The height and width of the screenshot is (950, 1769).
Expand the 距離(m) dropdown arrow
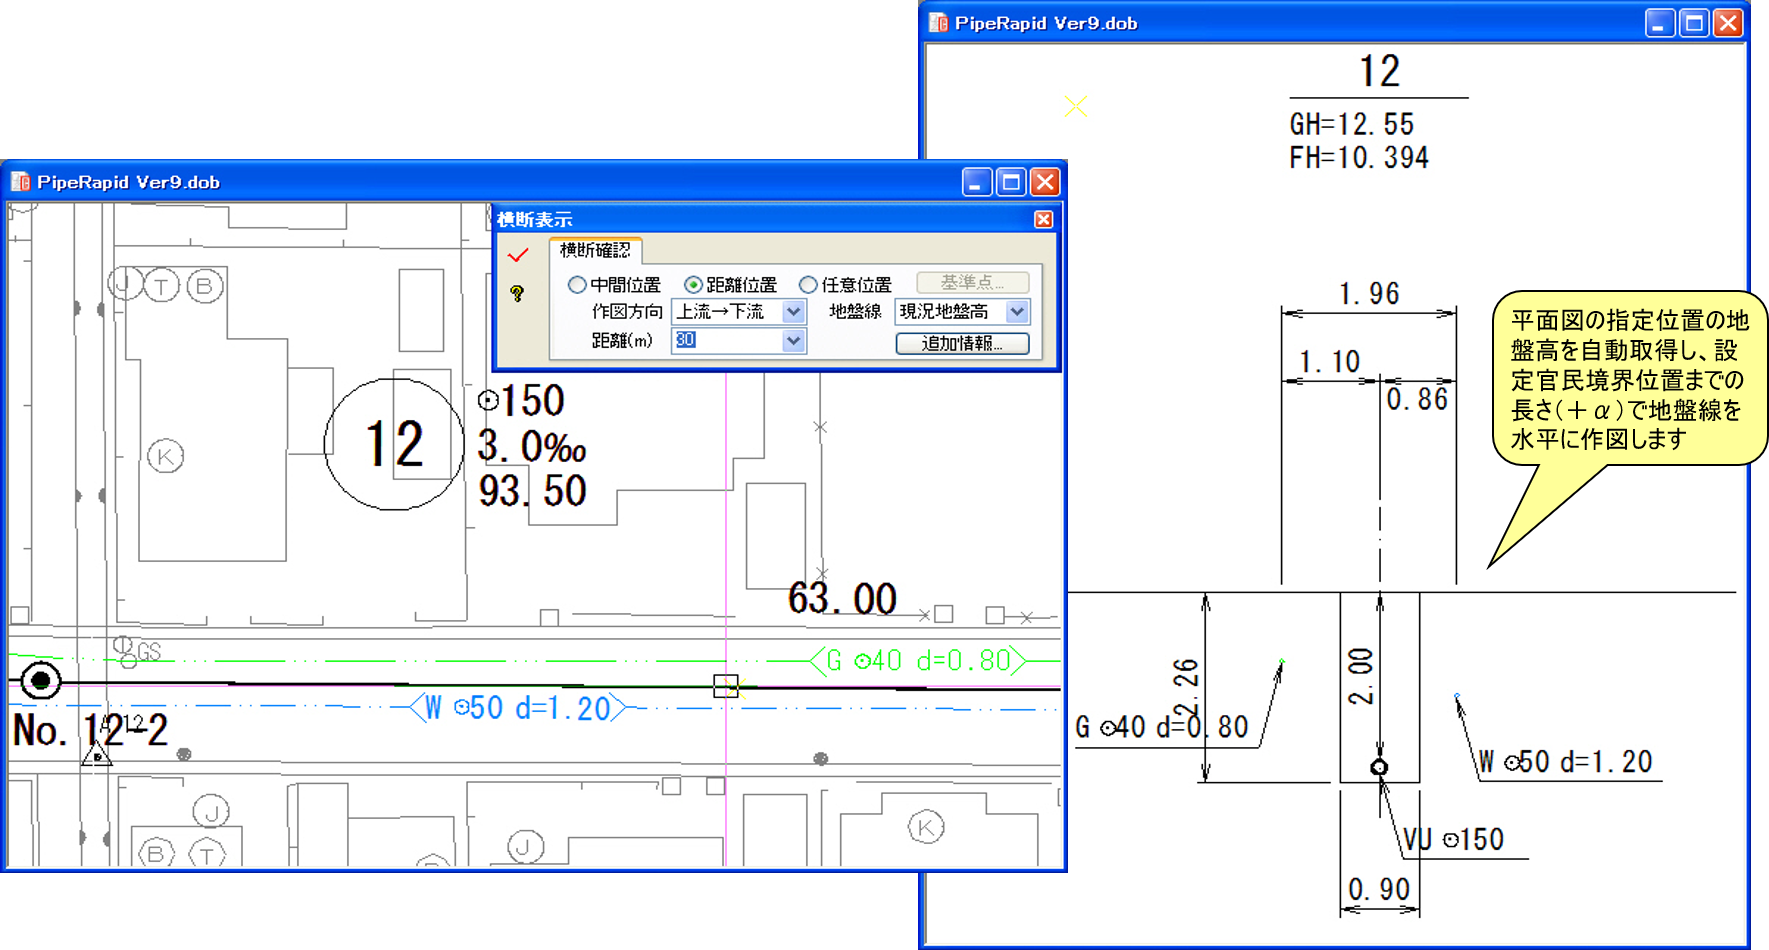[793, 341]
